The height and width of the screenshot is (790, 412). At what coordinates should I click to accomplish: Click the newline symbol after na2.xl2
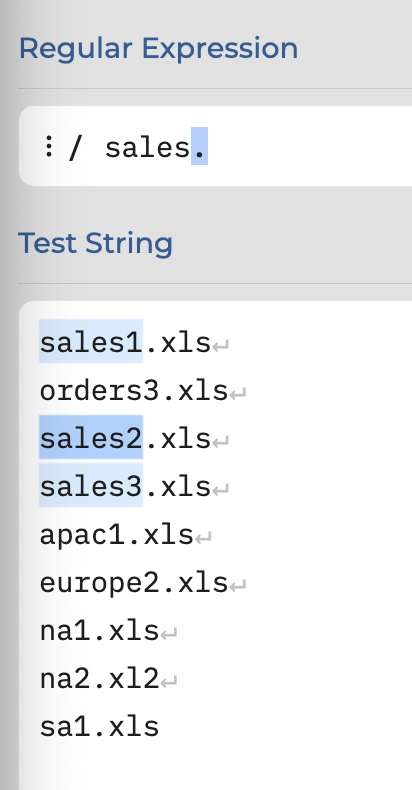(x=169, y=682)
